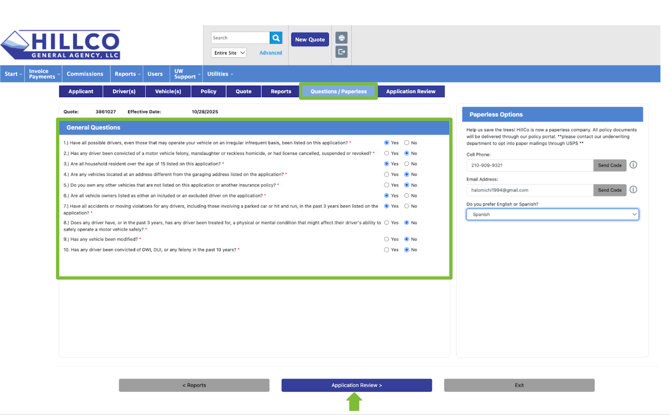
Task: Click the info icon beside Email Address
Action: [x=633, y=189]
